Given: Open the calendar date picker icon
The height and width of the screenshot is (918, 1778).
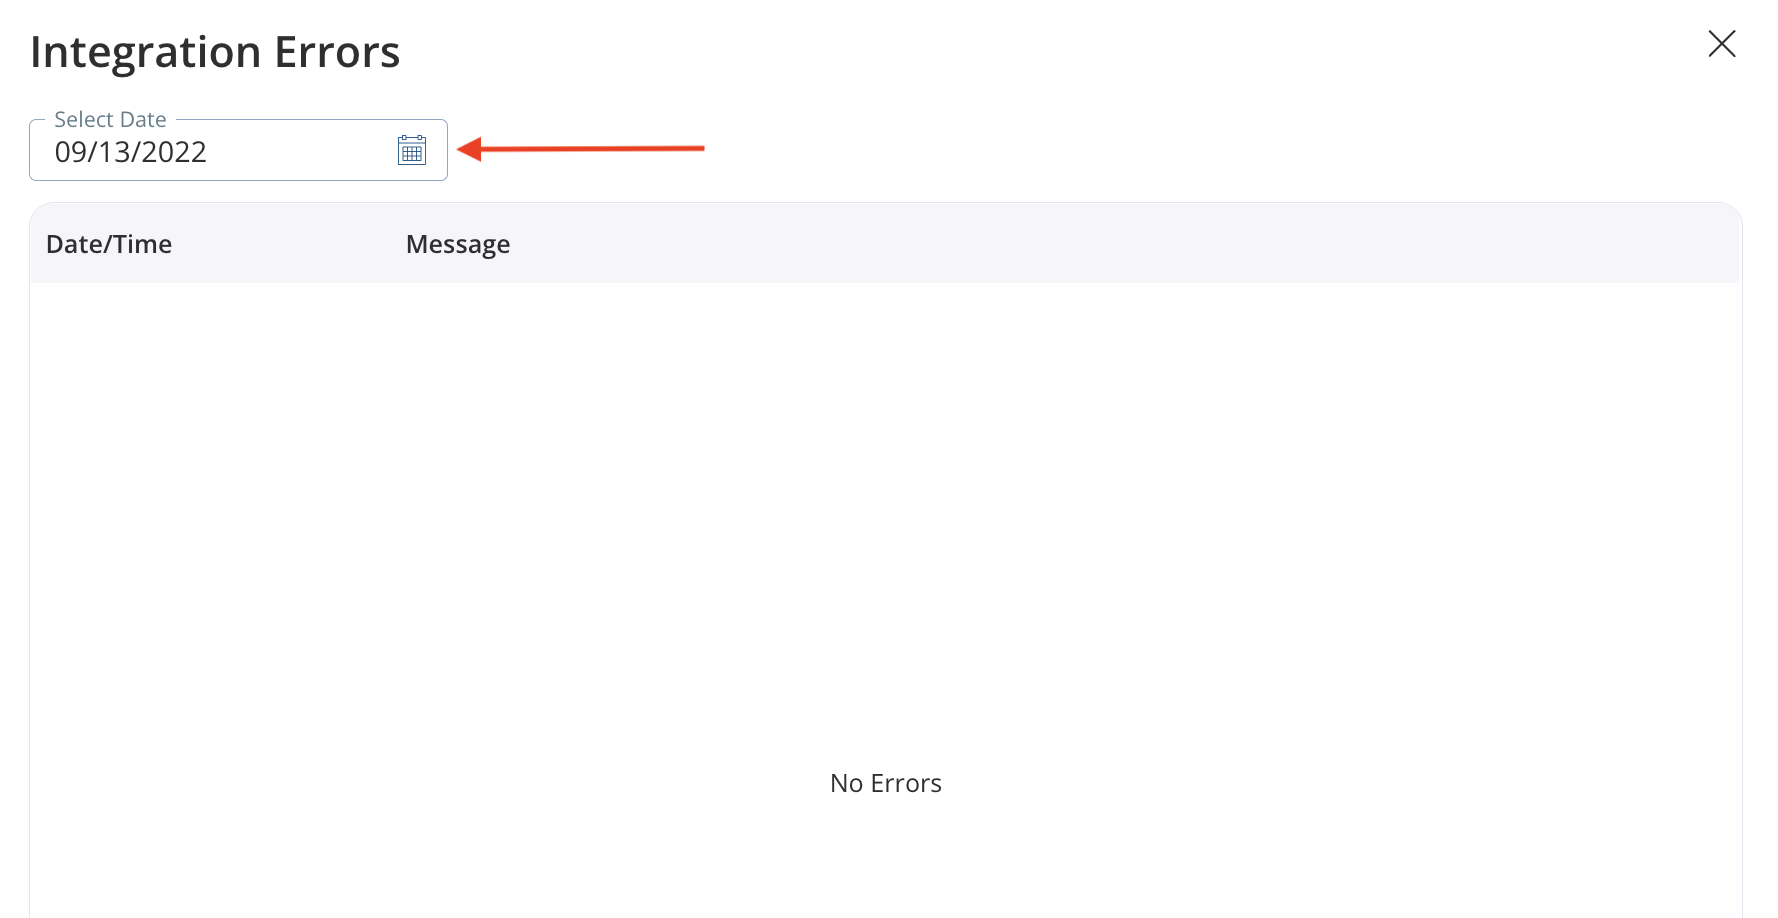Looking at the screenshot, I should coord(412,150).
